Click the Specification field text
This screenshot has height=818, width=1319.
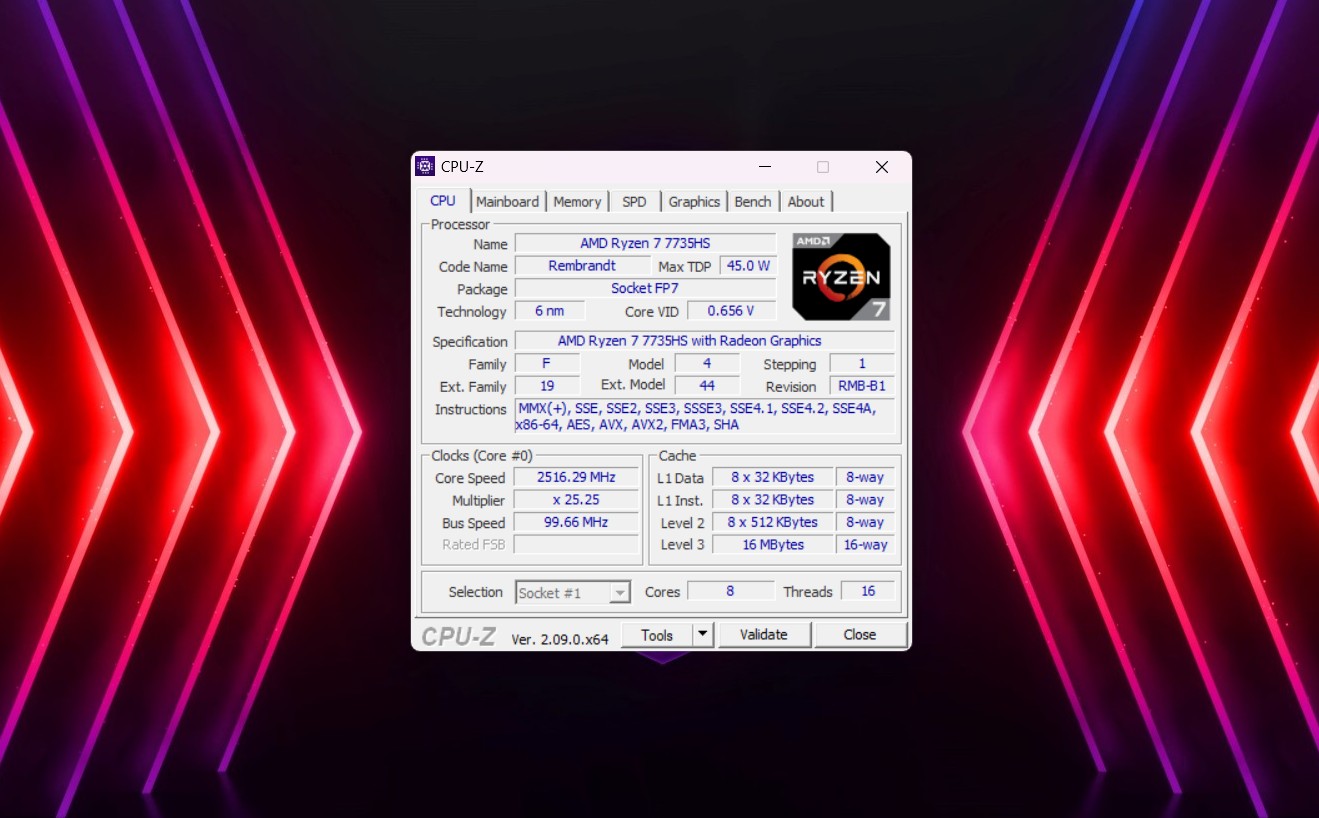[704, 341]
